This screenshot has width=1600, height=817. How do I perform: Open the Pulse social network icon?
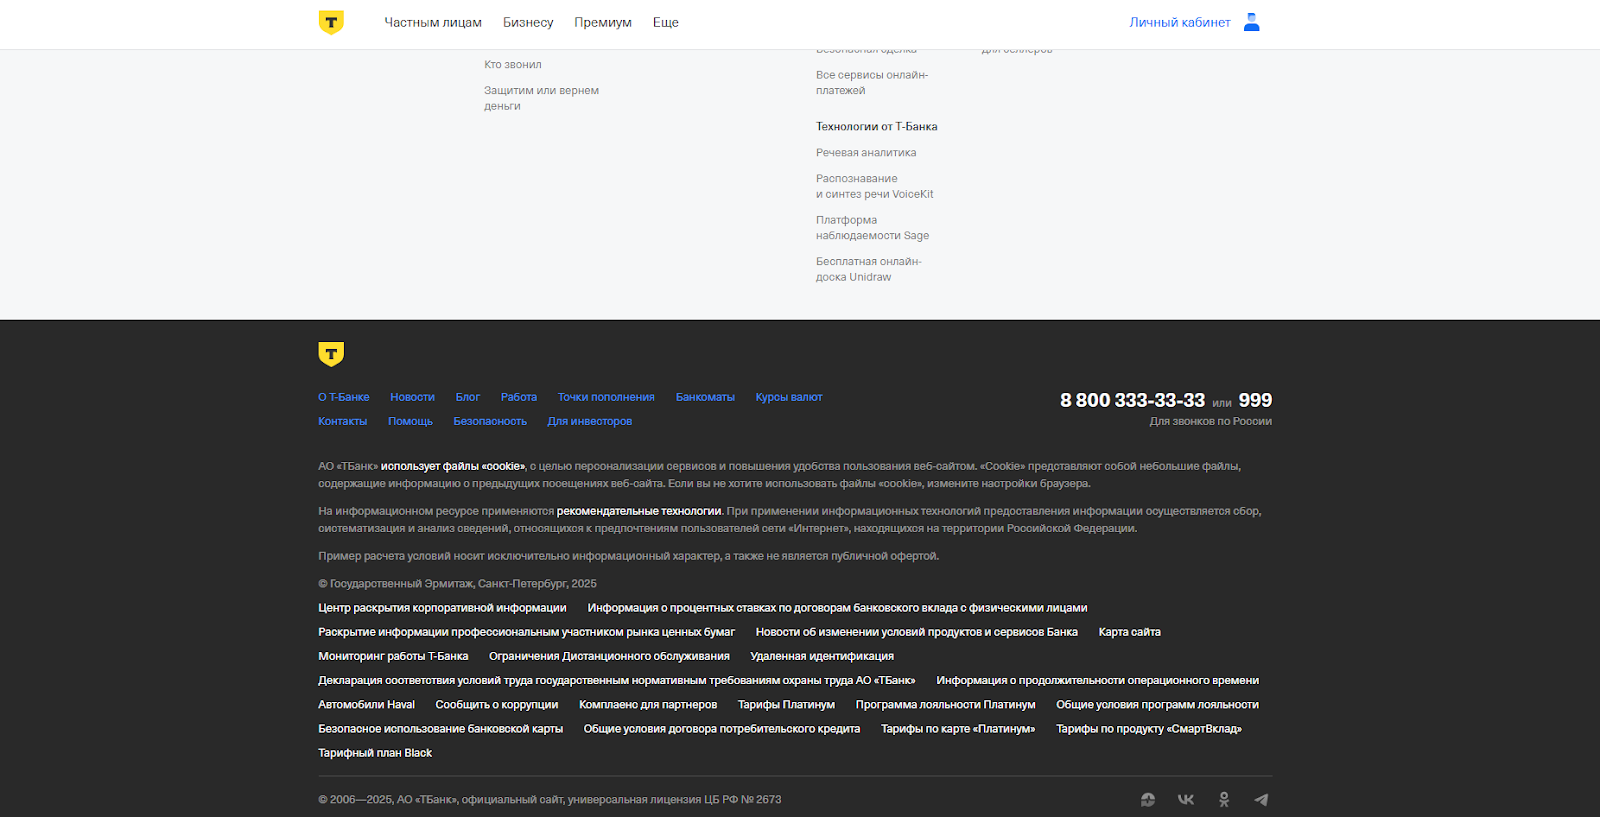pos(1148,800)
